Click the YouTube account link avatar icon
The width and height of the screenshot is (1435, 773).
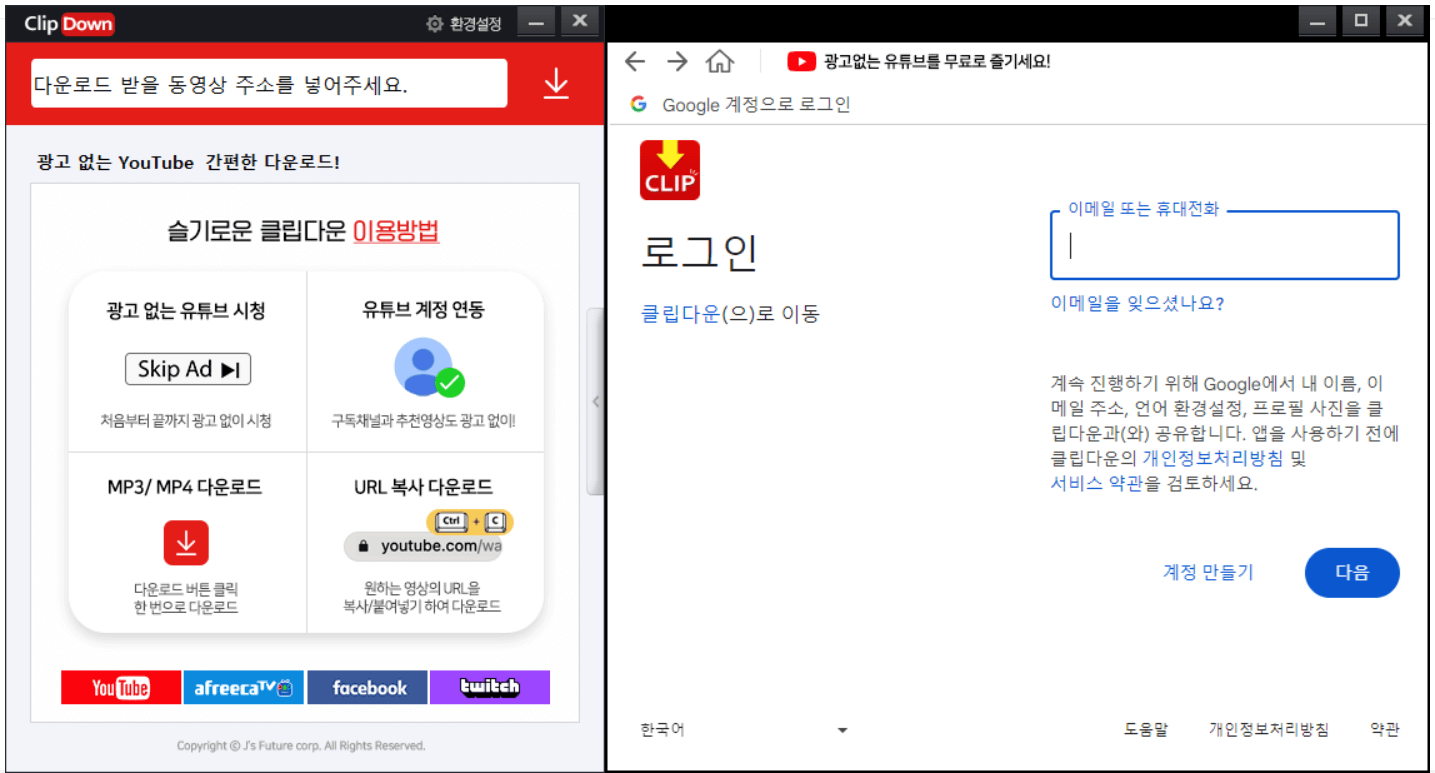[428, 367]
